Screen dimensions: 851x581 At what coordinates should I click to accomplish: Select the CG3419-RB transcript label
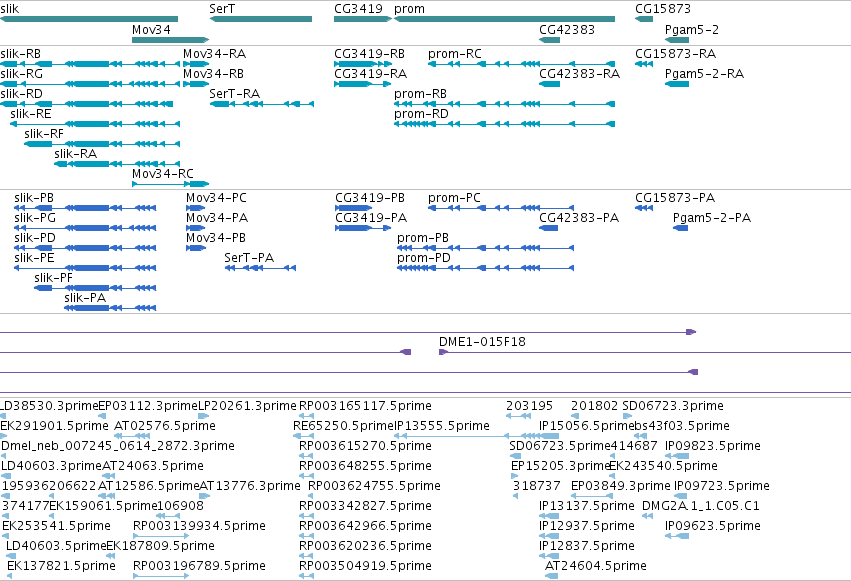pyautogui.click(x=370, y=54)
